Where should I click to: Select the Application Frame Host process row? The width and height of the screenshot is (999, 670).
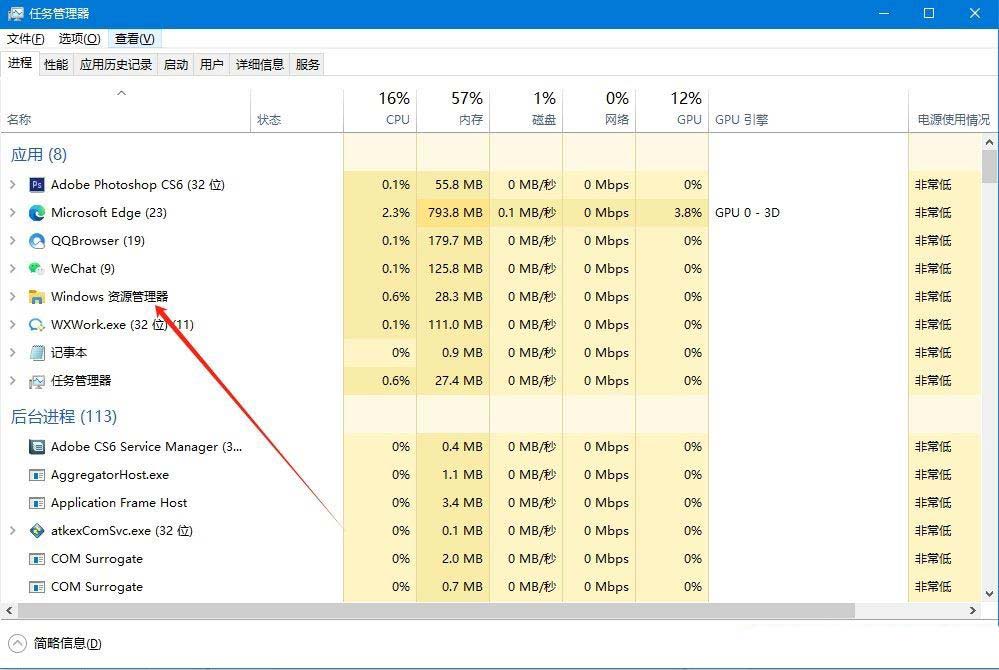pos(119,503)
